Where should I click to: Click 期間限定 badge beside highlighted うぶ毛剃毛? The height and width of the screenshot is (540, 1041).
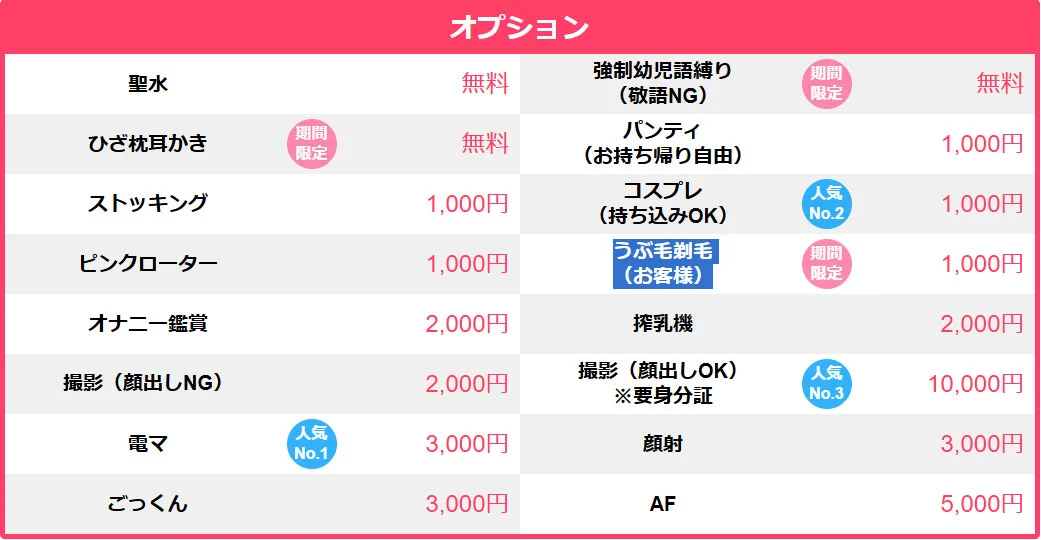click(826, 264)
